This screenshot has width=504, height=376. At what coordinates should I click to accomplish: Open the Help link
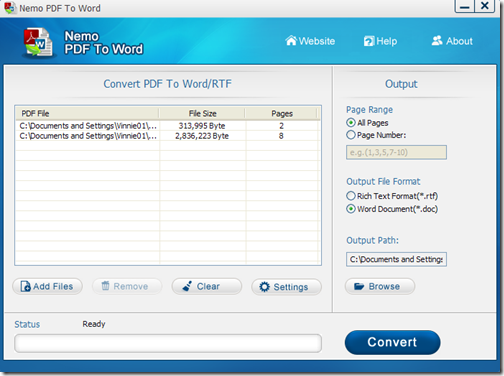tap(380, 41)
